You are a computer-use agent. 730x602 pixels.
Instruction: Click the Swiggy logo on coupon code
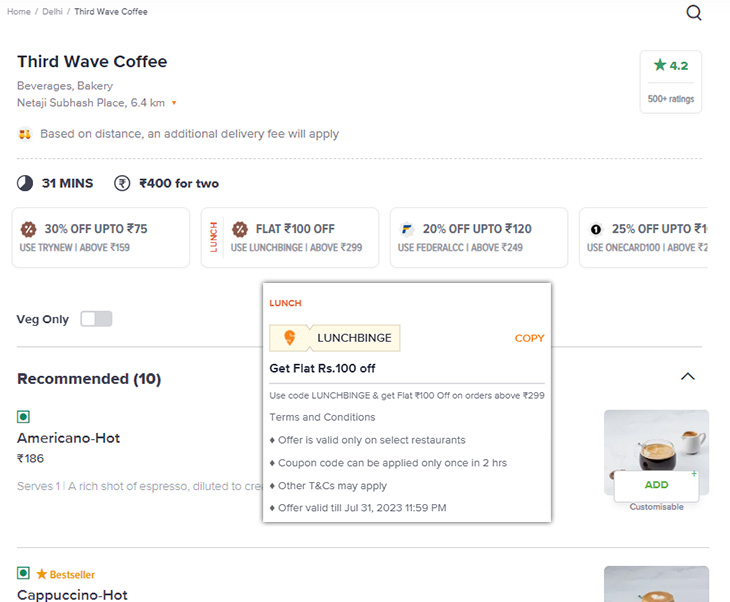[x=290, y=338]
